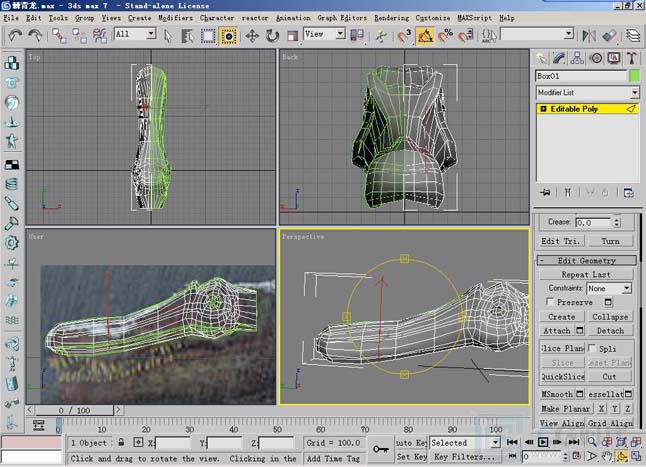Image resolution: width=646 pixels, height=467 pixels.
Task: Activate the Select and Rotate tool
Action: click(272, 36)
